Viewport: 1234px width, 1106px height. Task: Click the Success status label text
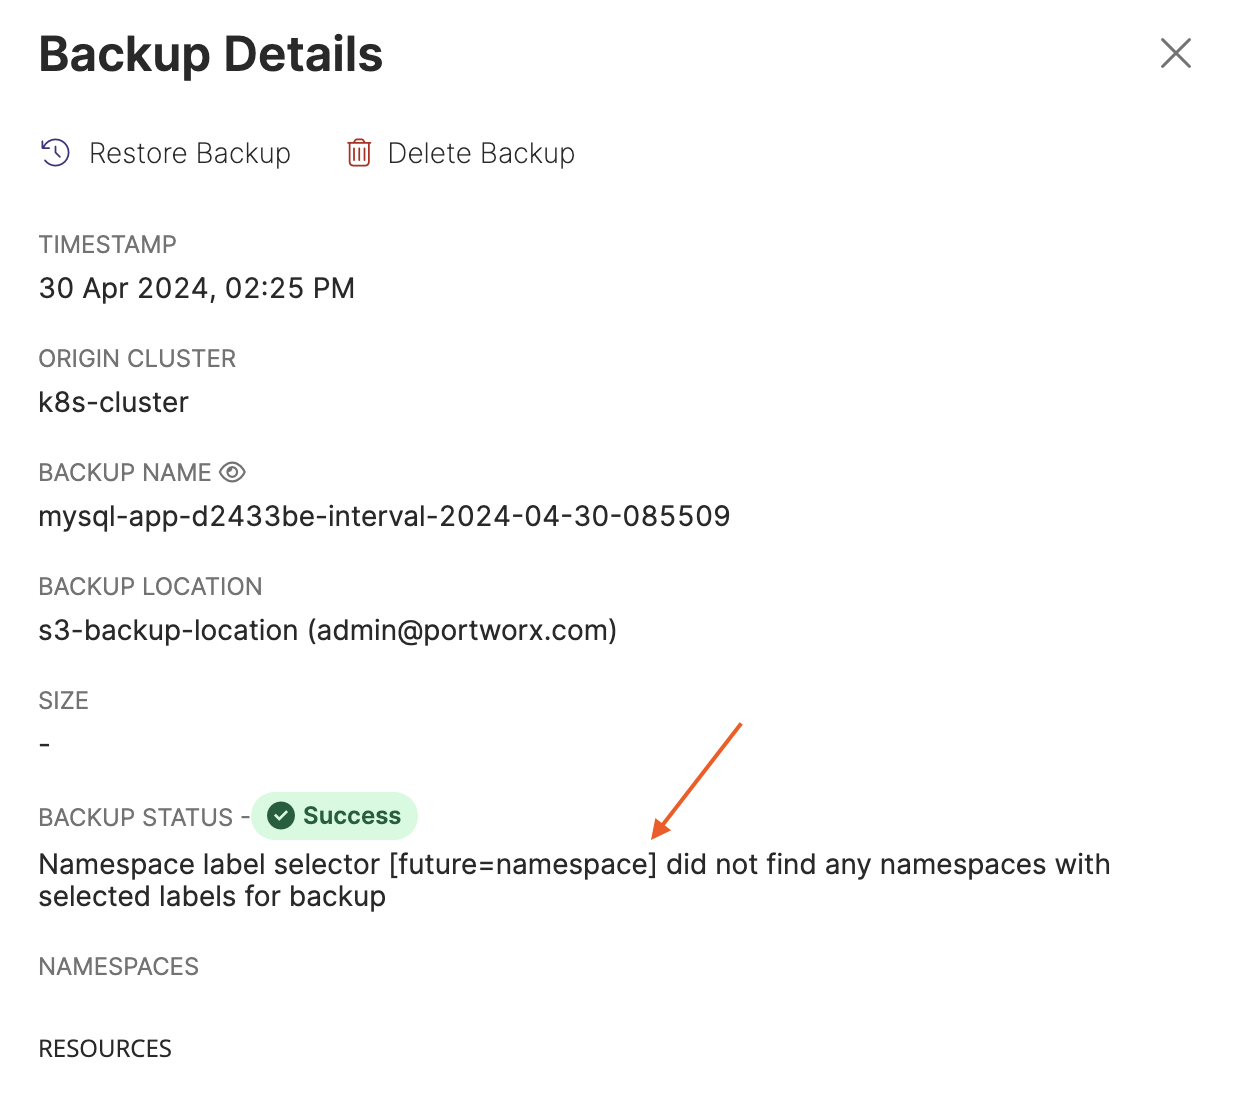click(351, 816)
